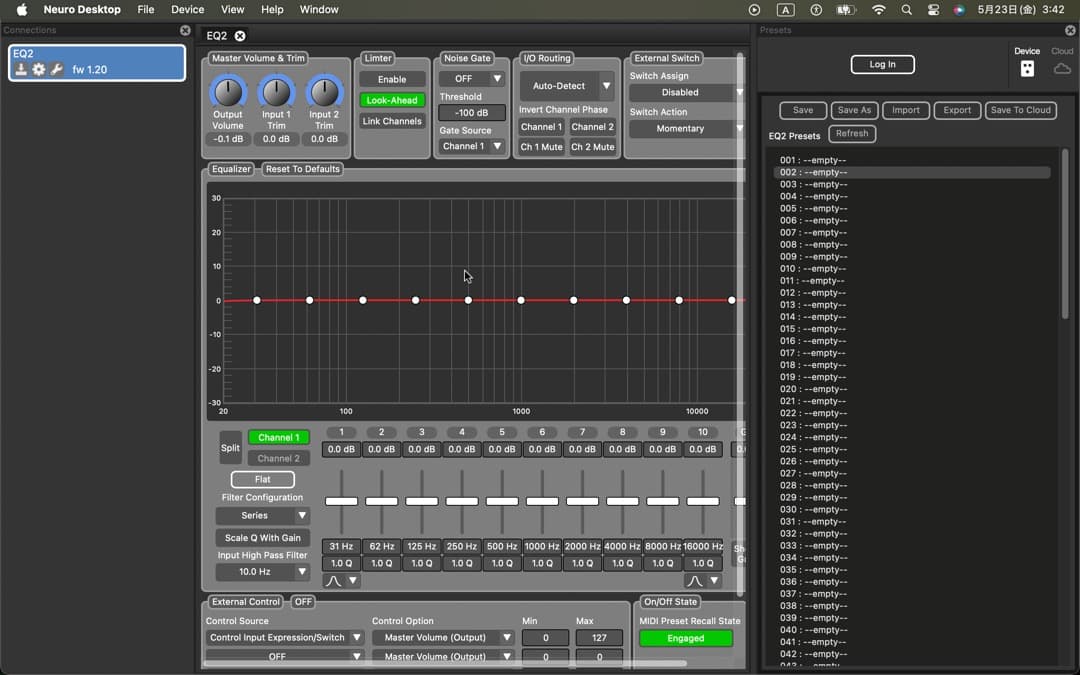Screen dimensions: 1080x675
Task: Open the Device menu in the menu bar
Action: coord(186,9)
